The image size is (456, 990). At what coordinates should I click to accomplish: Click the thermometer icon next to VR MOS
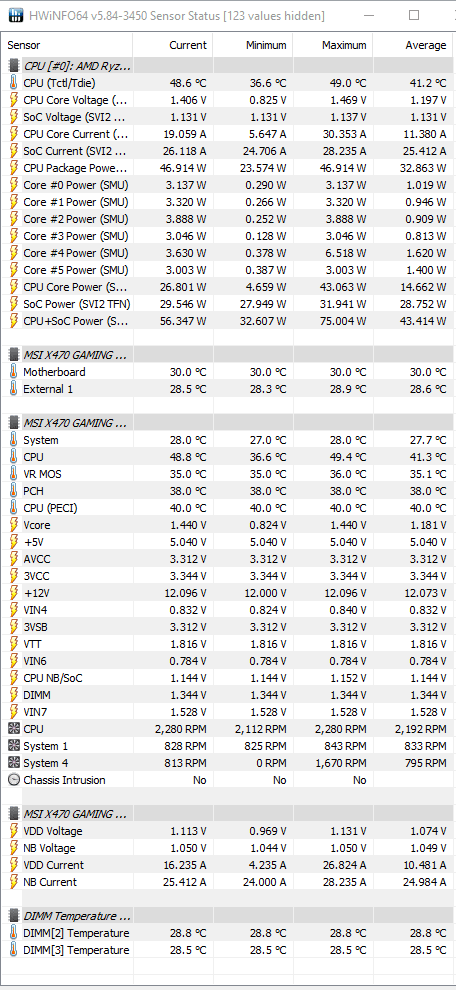click(x=13, y=474)
